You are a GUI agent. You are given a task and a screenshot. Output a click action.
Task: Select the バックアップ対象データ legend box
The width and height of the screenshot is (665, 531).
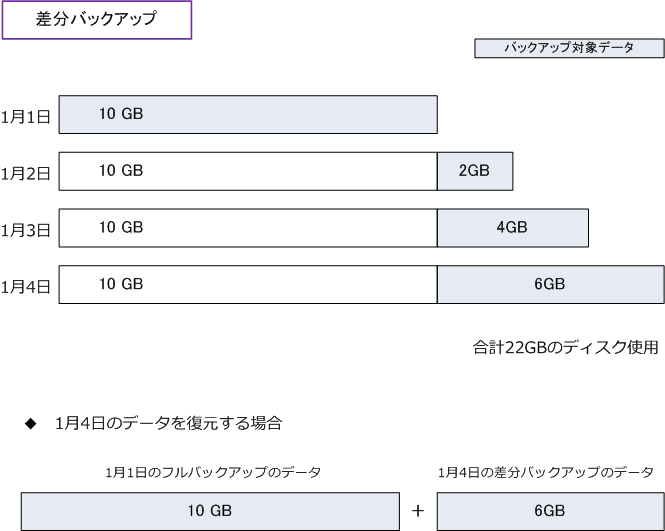tap(569, 48)
